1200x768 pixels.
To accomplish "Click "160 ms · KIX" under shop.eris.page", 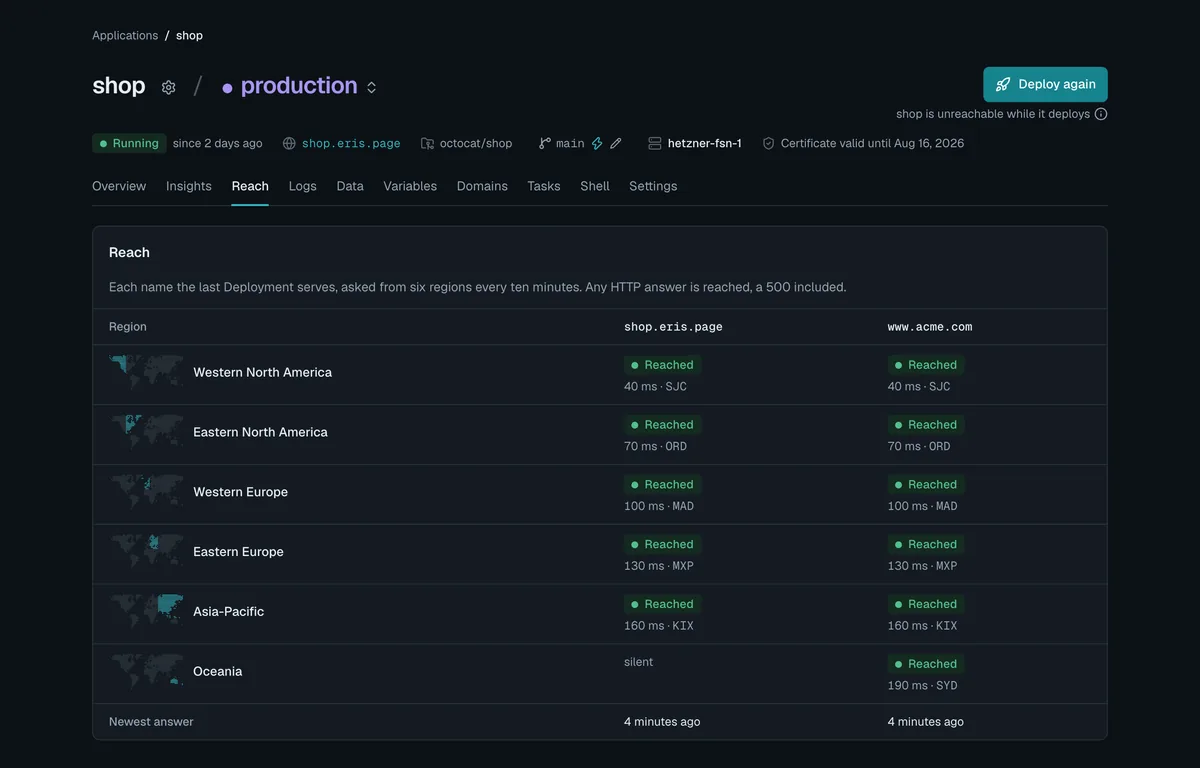I will [x=659, y=626].
